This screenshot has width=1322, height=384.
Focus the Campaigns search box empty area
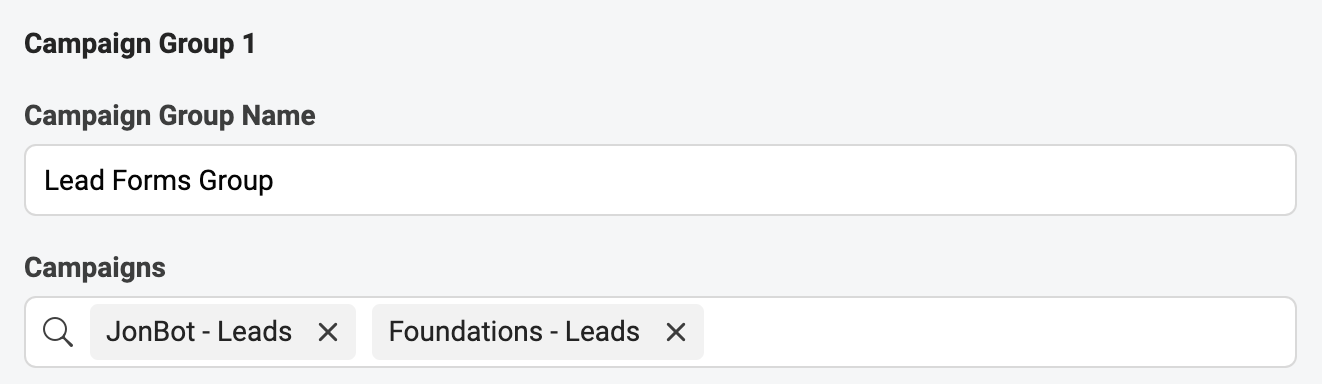tap(1000, 332)
